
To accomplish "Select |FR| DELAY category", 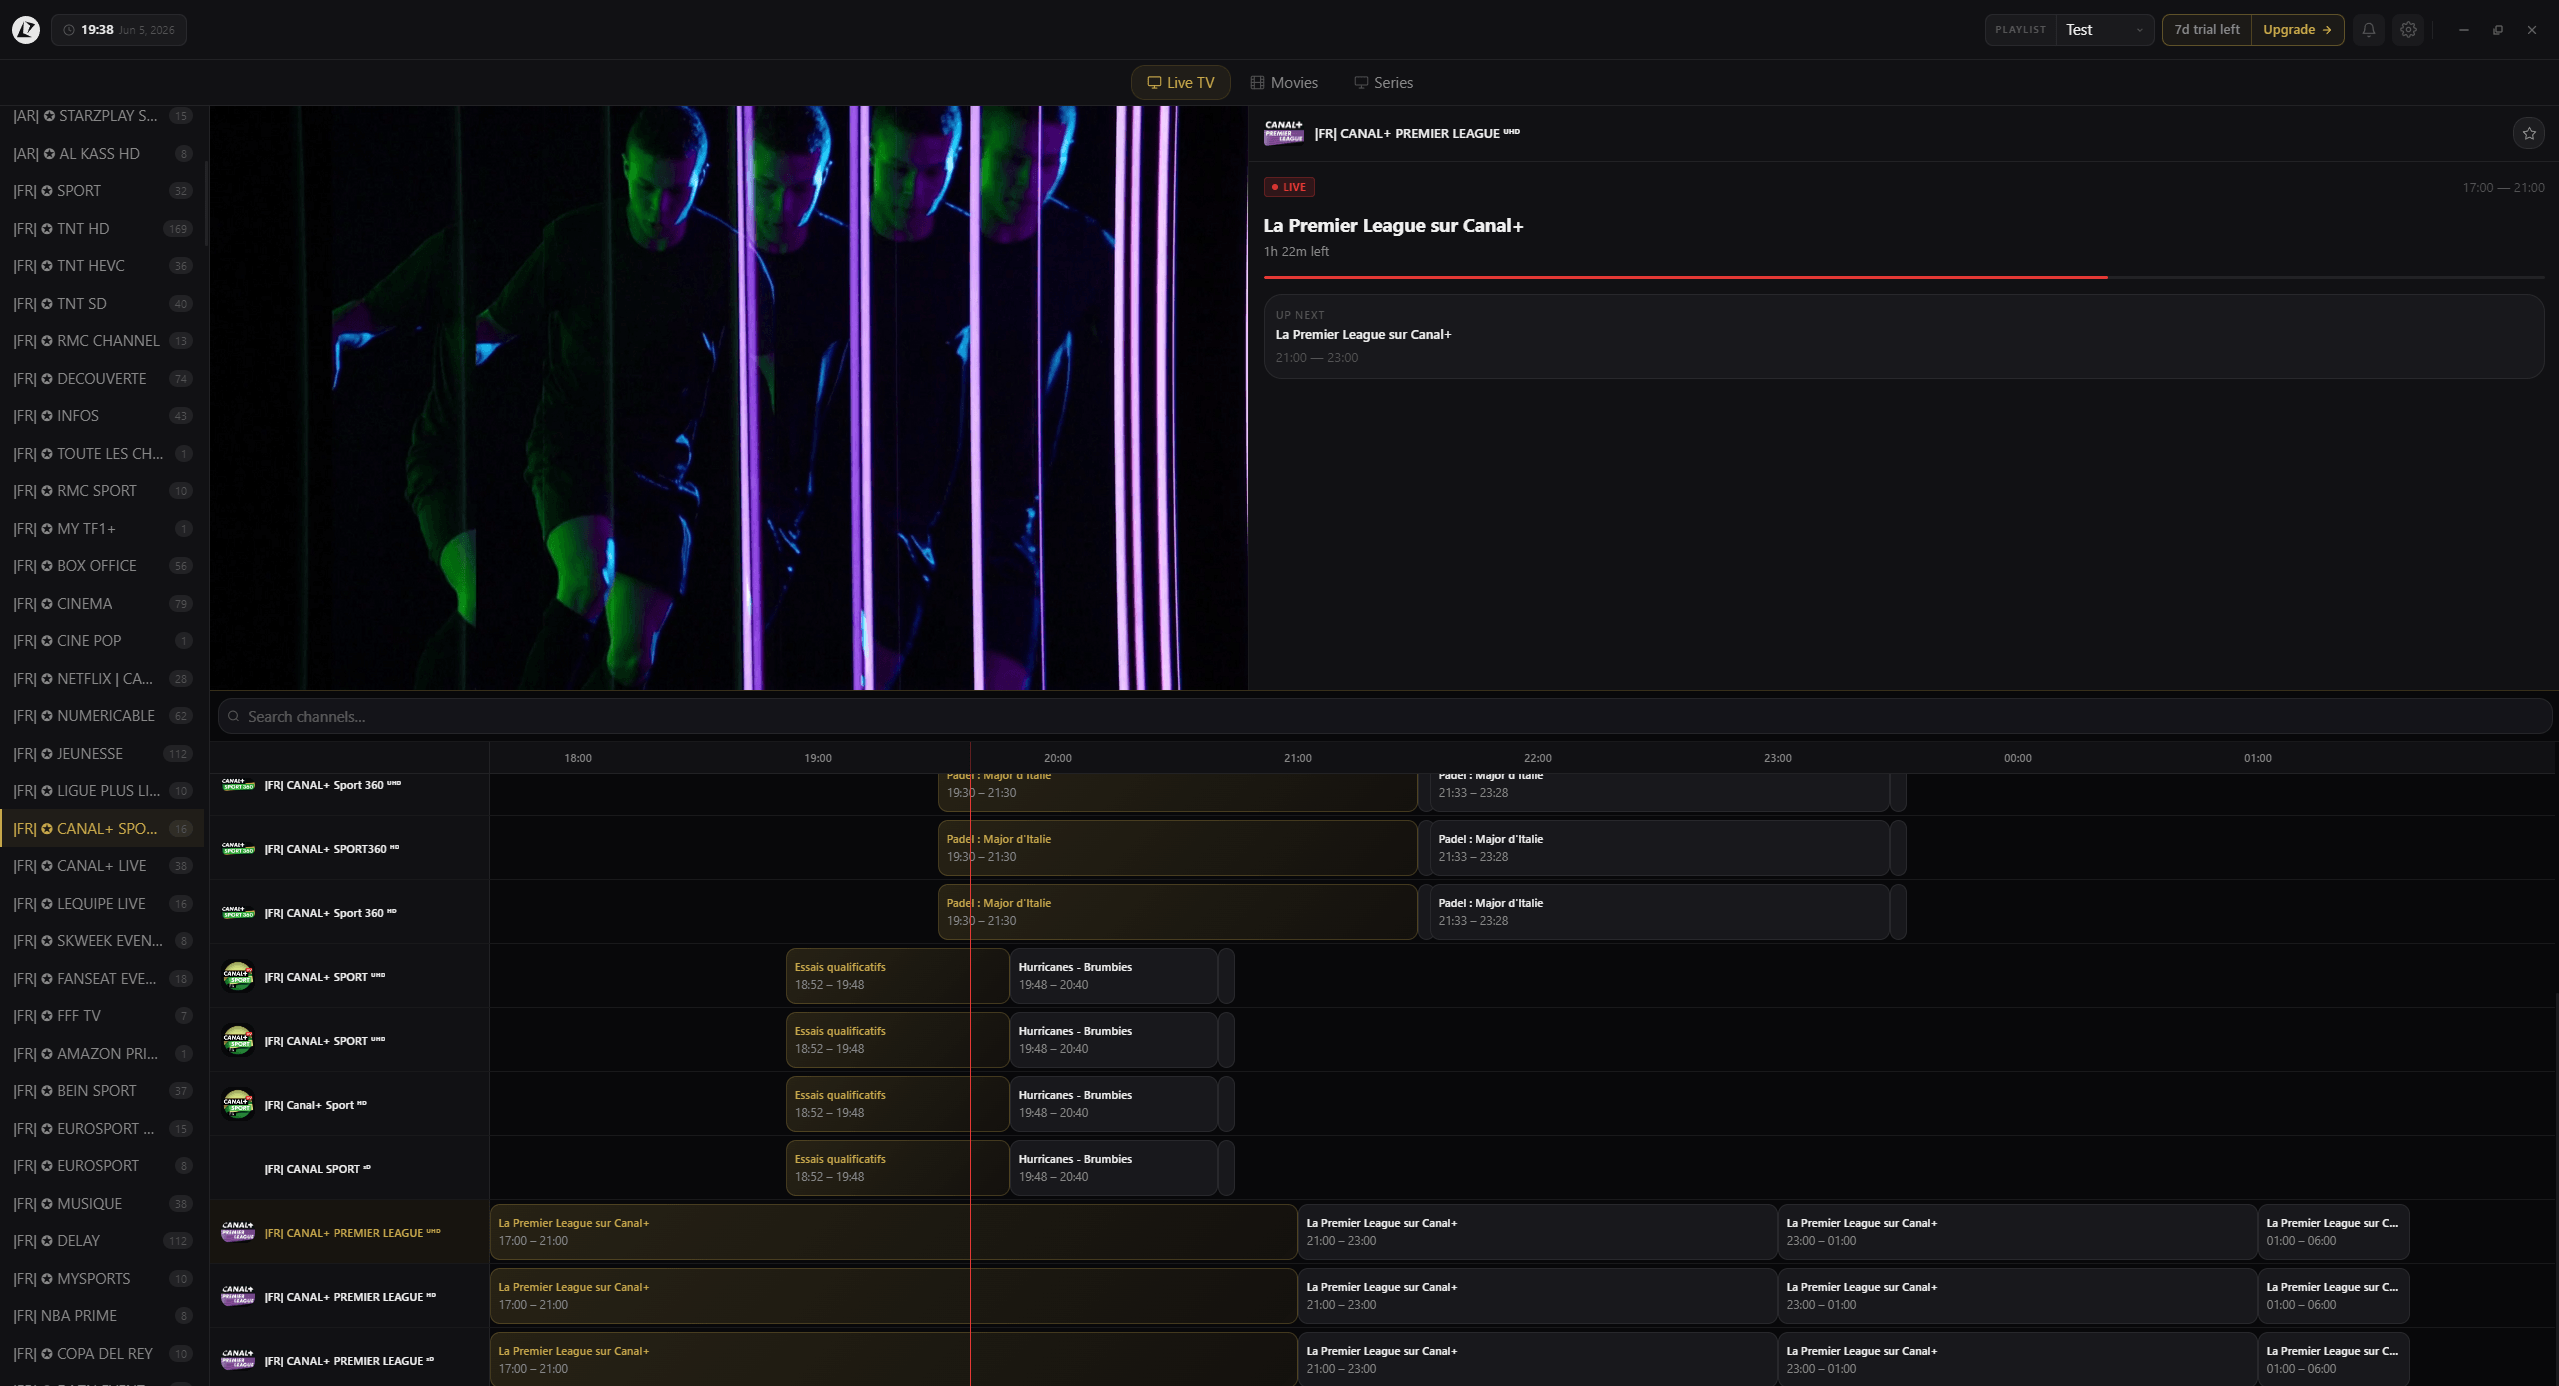I will pos(102,1241).
